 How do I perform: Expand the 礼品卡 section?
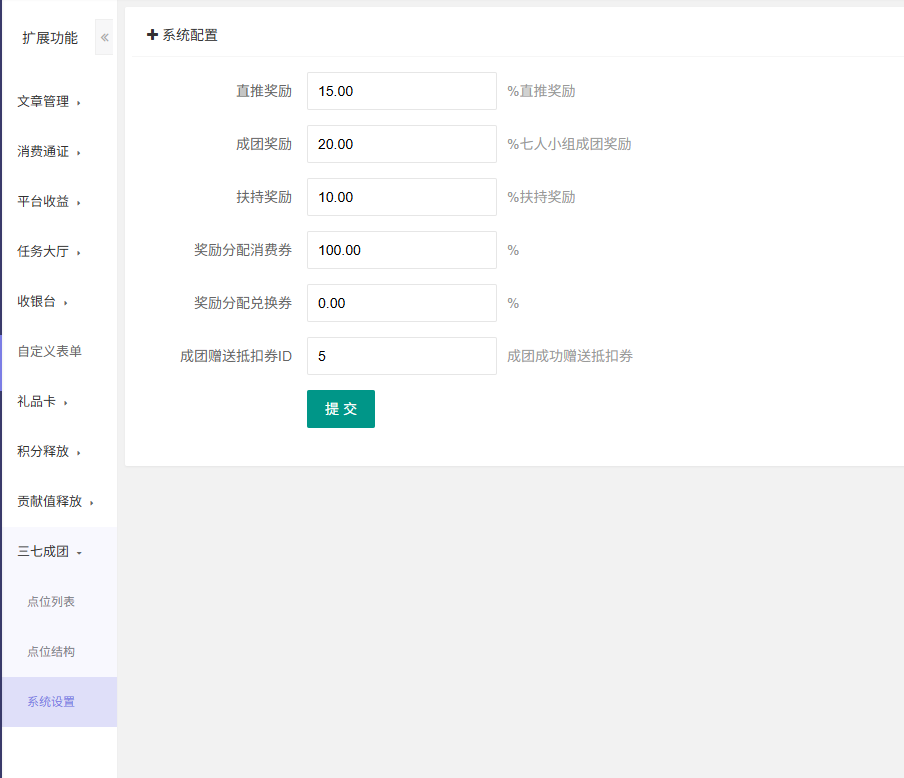42,401
